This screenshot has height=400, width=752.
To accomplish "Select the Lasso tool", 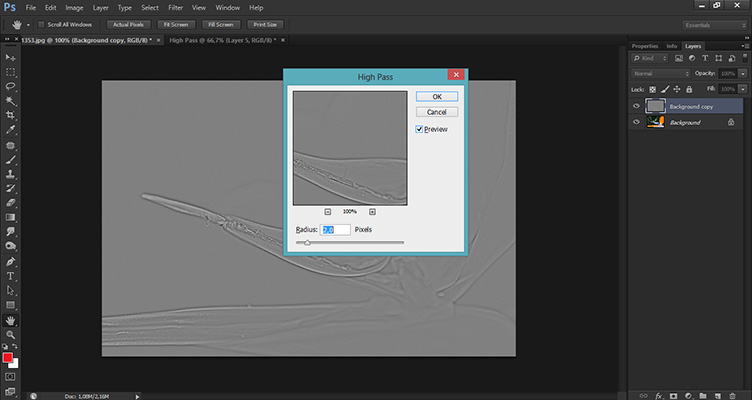I will [11, 87].
